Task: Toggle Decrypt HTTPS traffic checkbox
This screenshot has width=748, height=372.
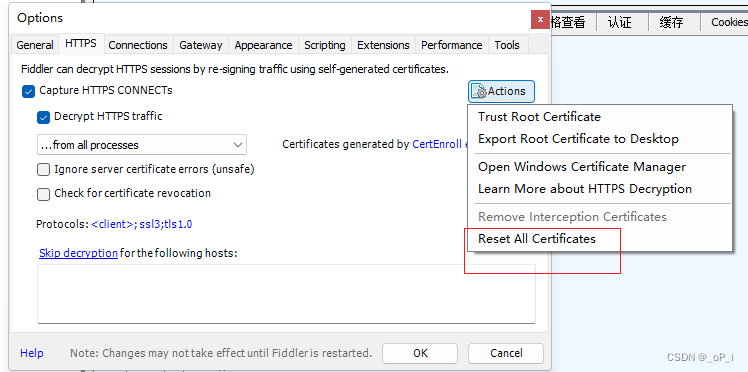Action: (x=43, y=117)
